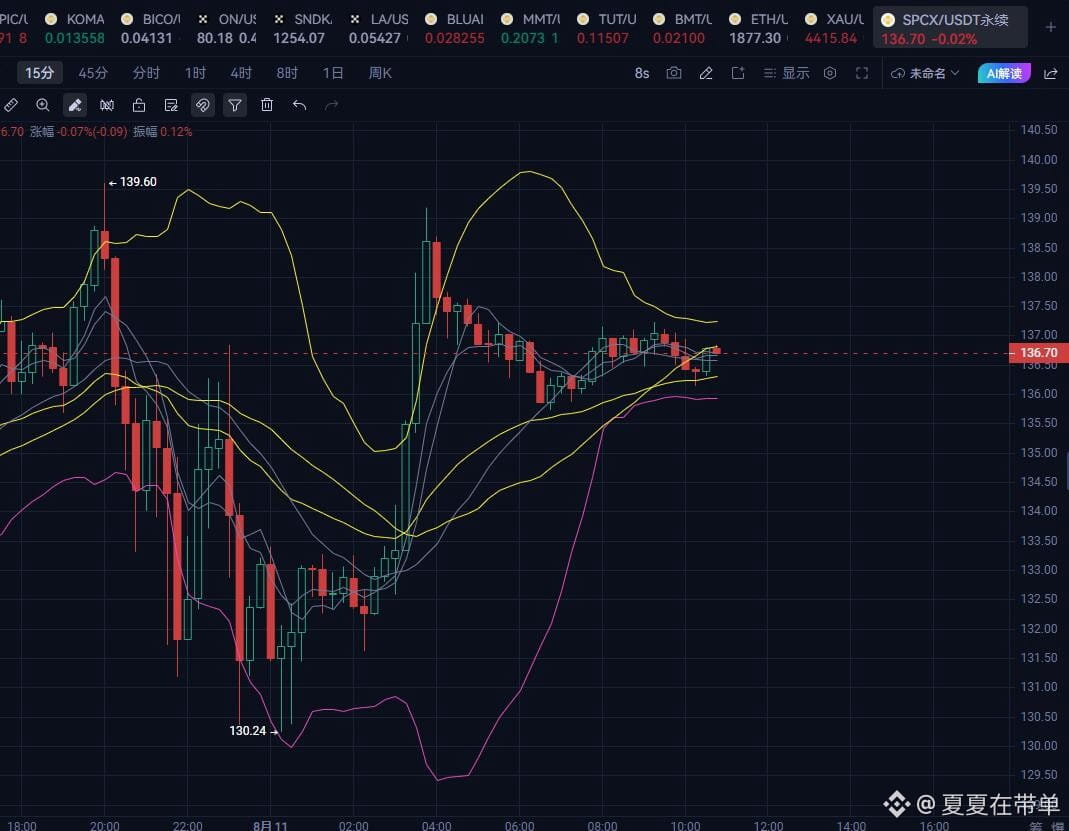The width and height of the screenshot is (1069, 831).
Task: Toggle the drawing pencil mode
Action: (75, 105)
